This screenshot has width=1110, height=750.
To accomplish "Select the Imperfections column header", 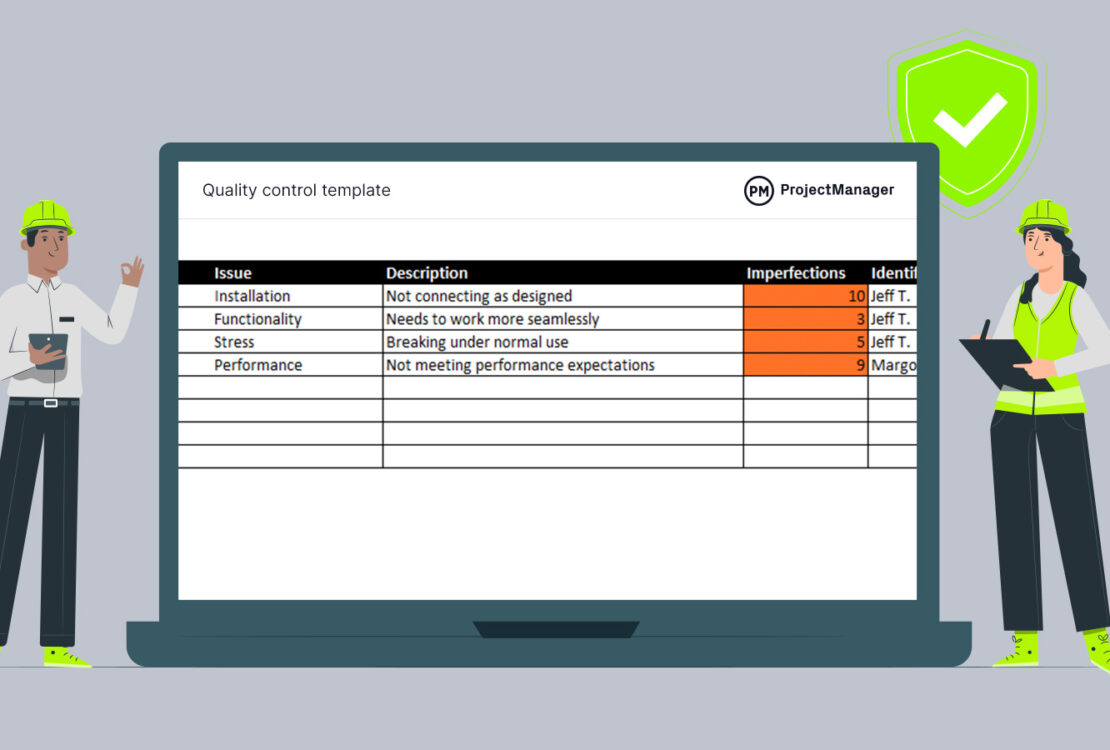I will (796, 273).
